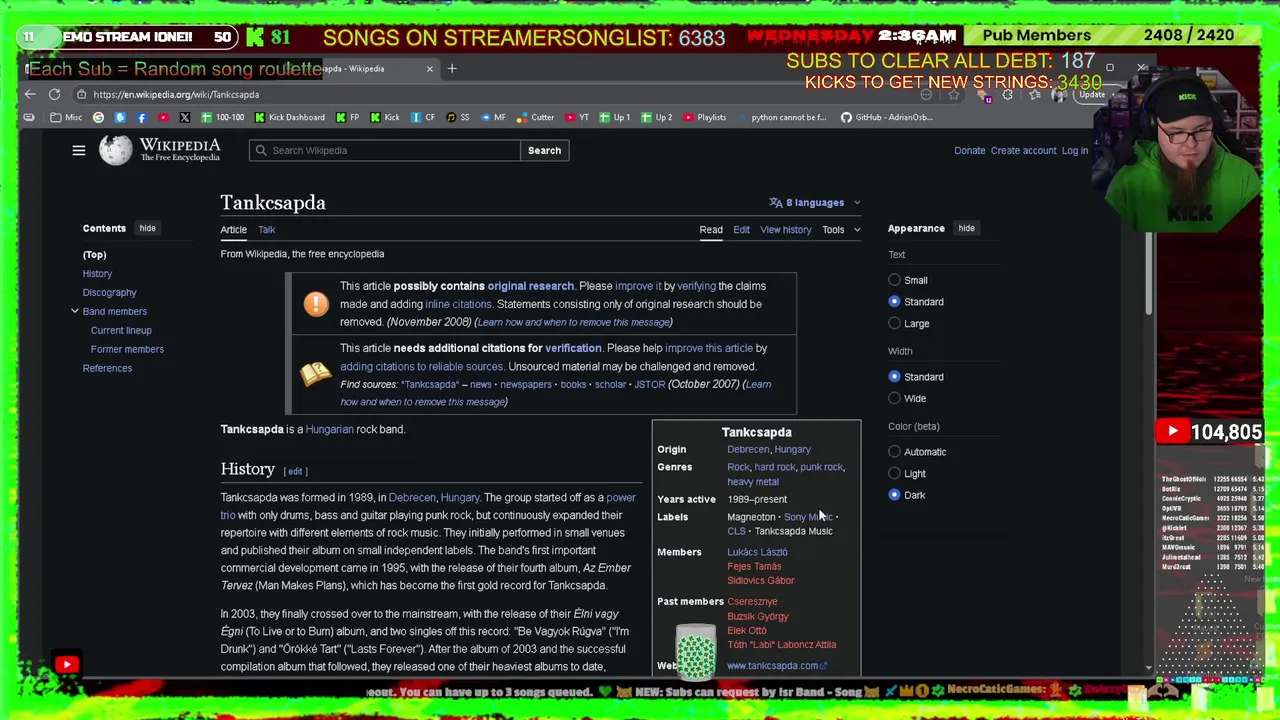Open the Facebook bookmark icon
This screenshot has height=720, width=1280.
pos(141,117)
